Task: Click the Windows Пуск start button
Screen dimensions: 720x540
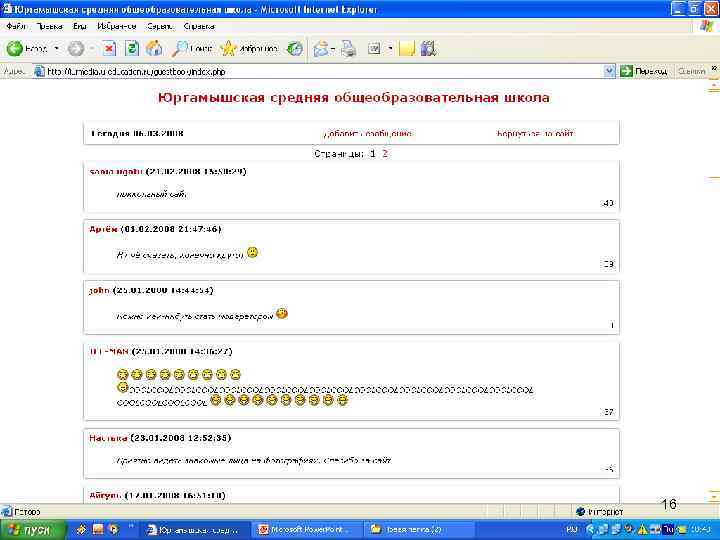Action: [32, 530]
